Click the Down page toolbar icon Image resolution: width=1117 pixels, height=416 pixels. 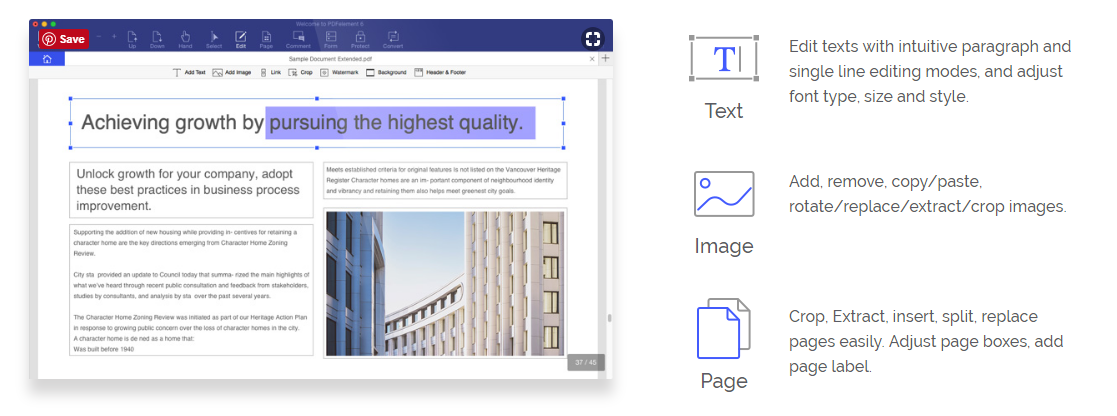point(157,39)
